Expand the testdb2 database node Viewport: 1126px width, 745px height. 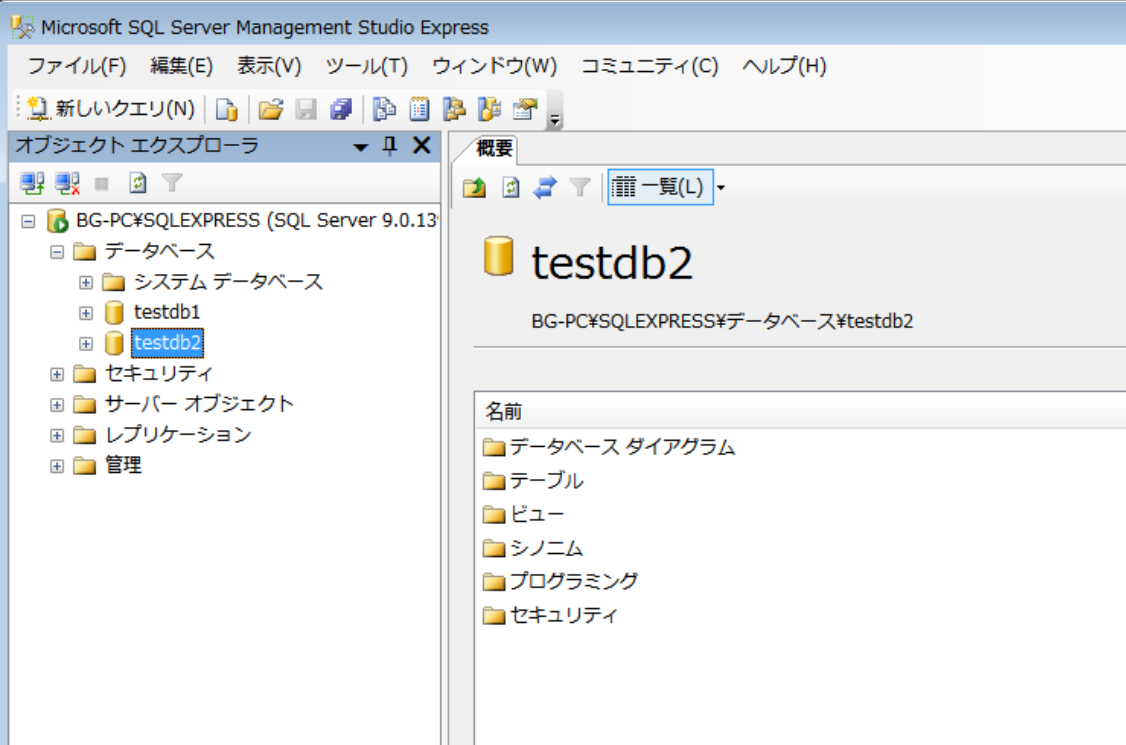[x=85, y=343]
